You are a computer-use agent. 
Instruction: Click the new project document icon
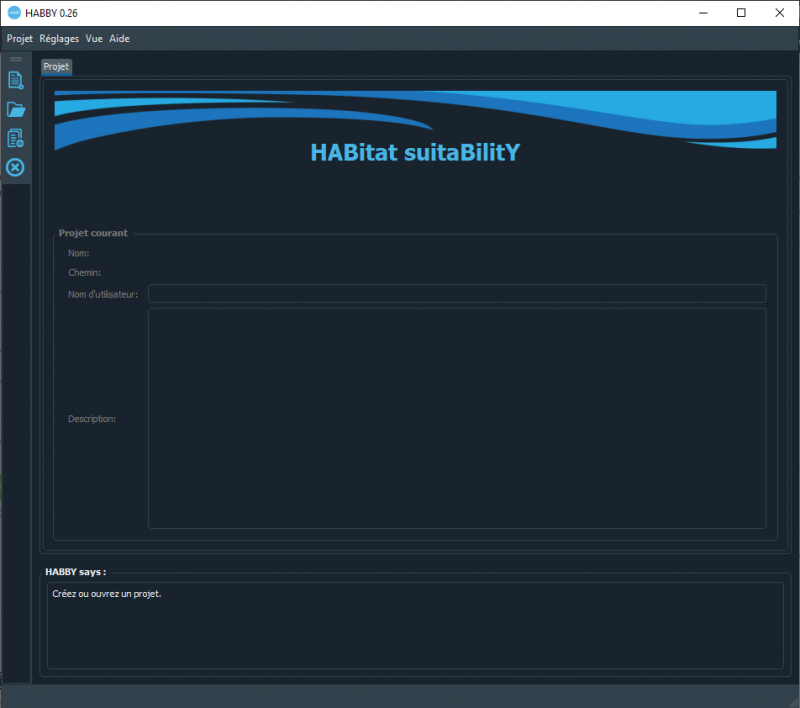pos(15,81)
